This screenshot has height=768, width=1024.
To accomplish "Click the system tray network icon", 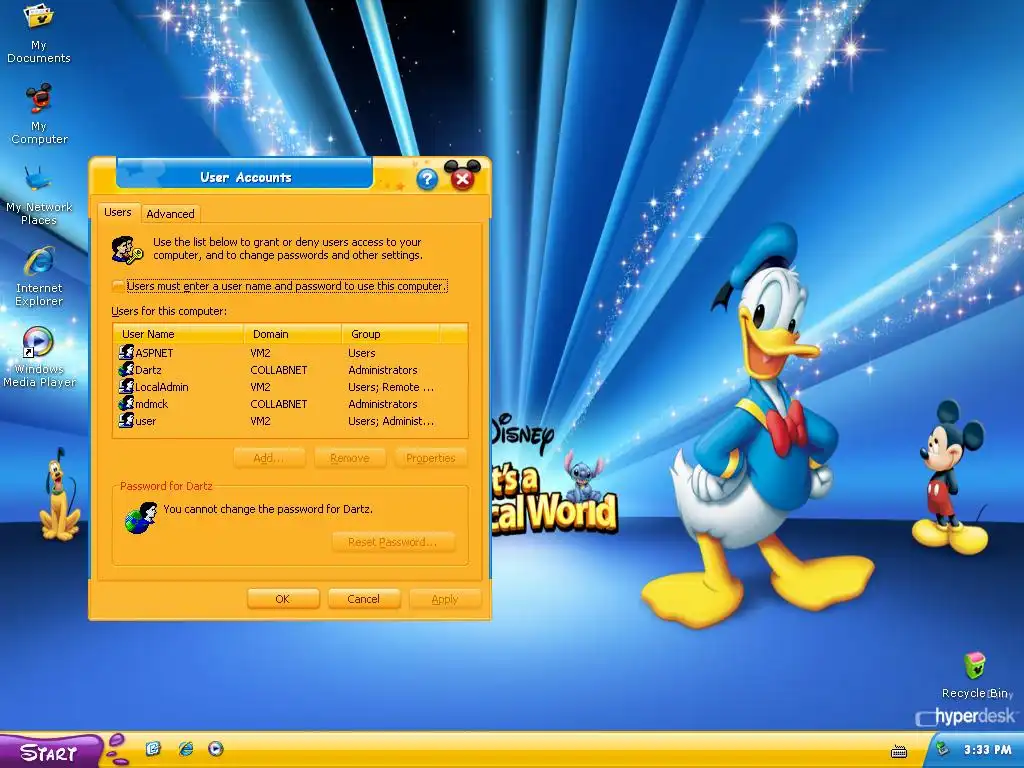I will 942,749.
